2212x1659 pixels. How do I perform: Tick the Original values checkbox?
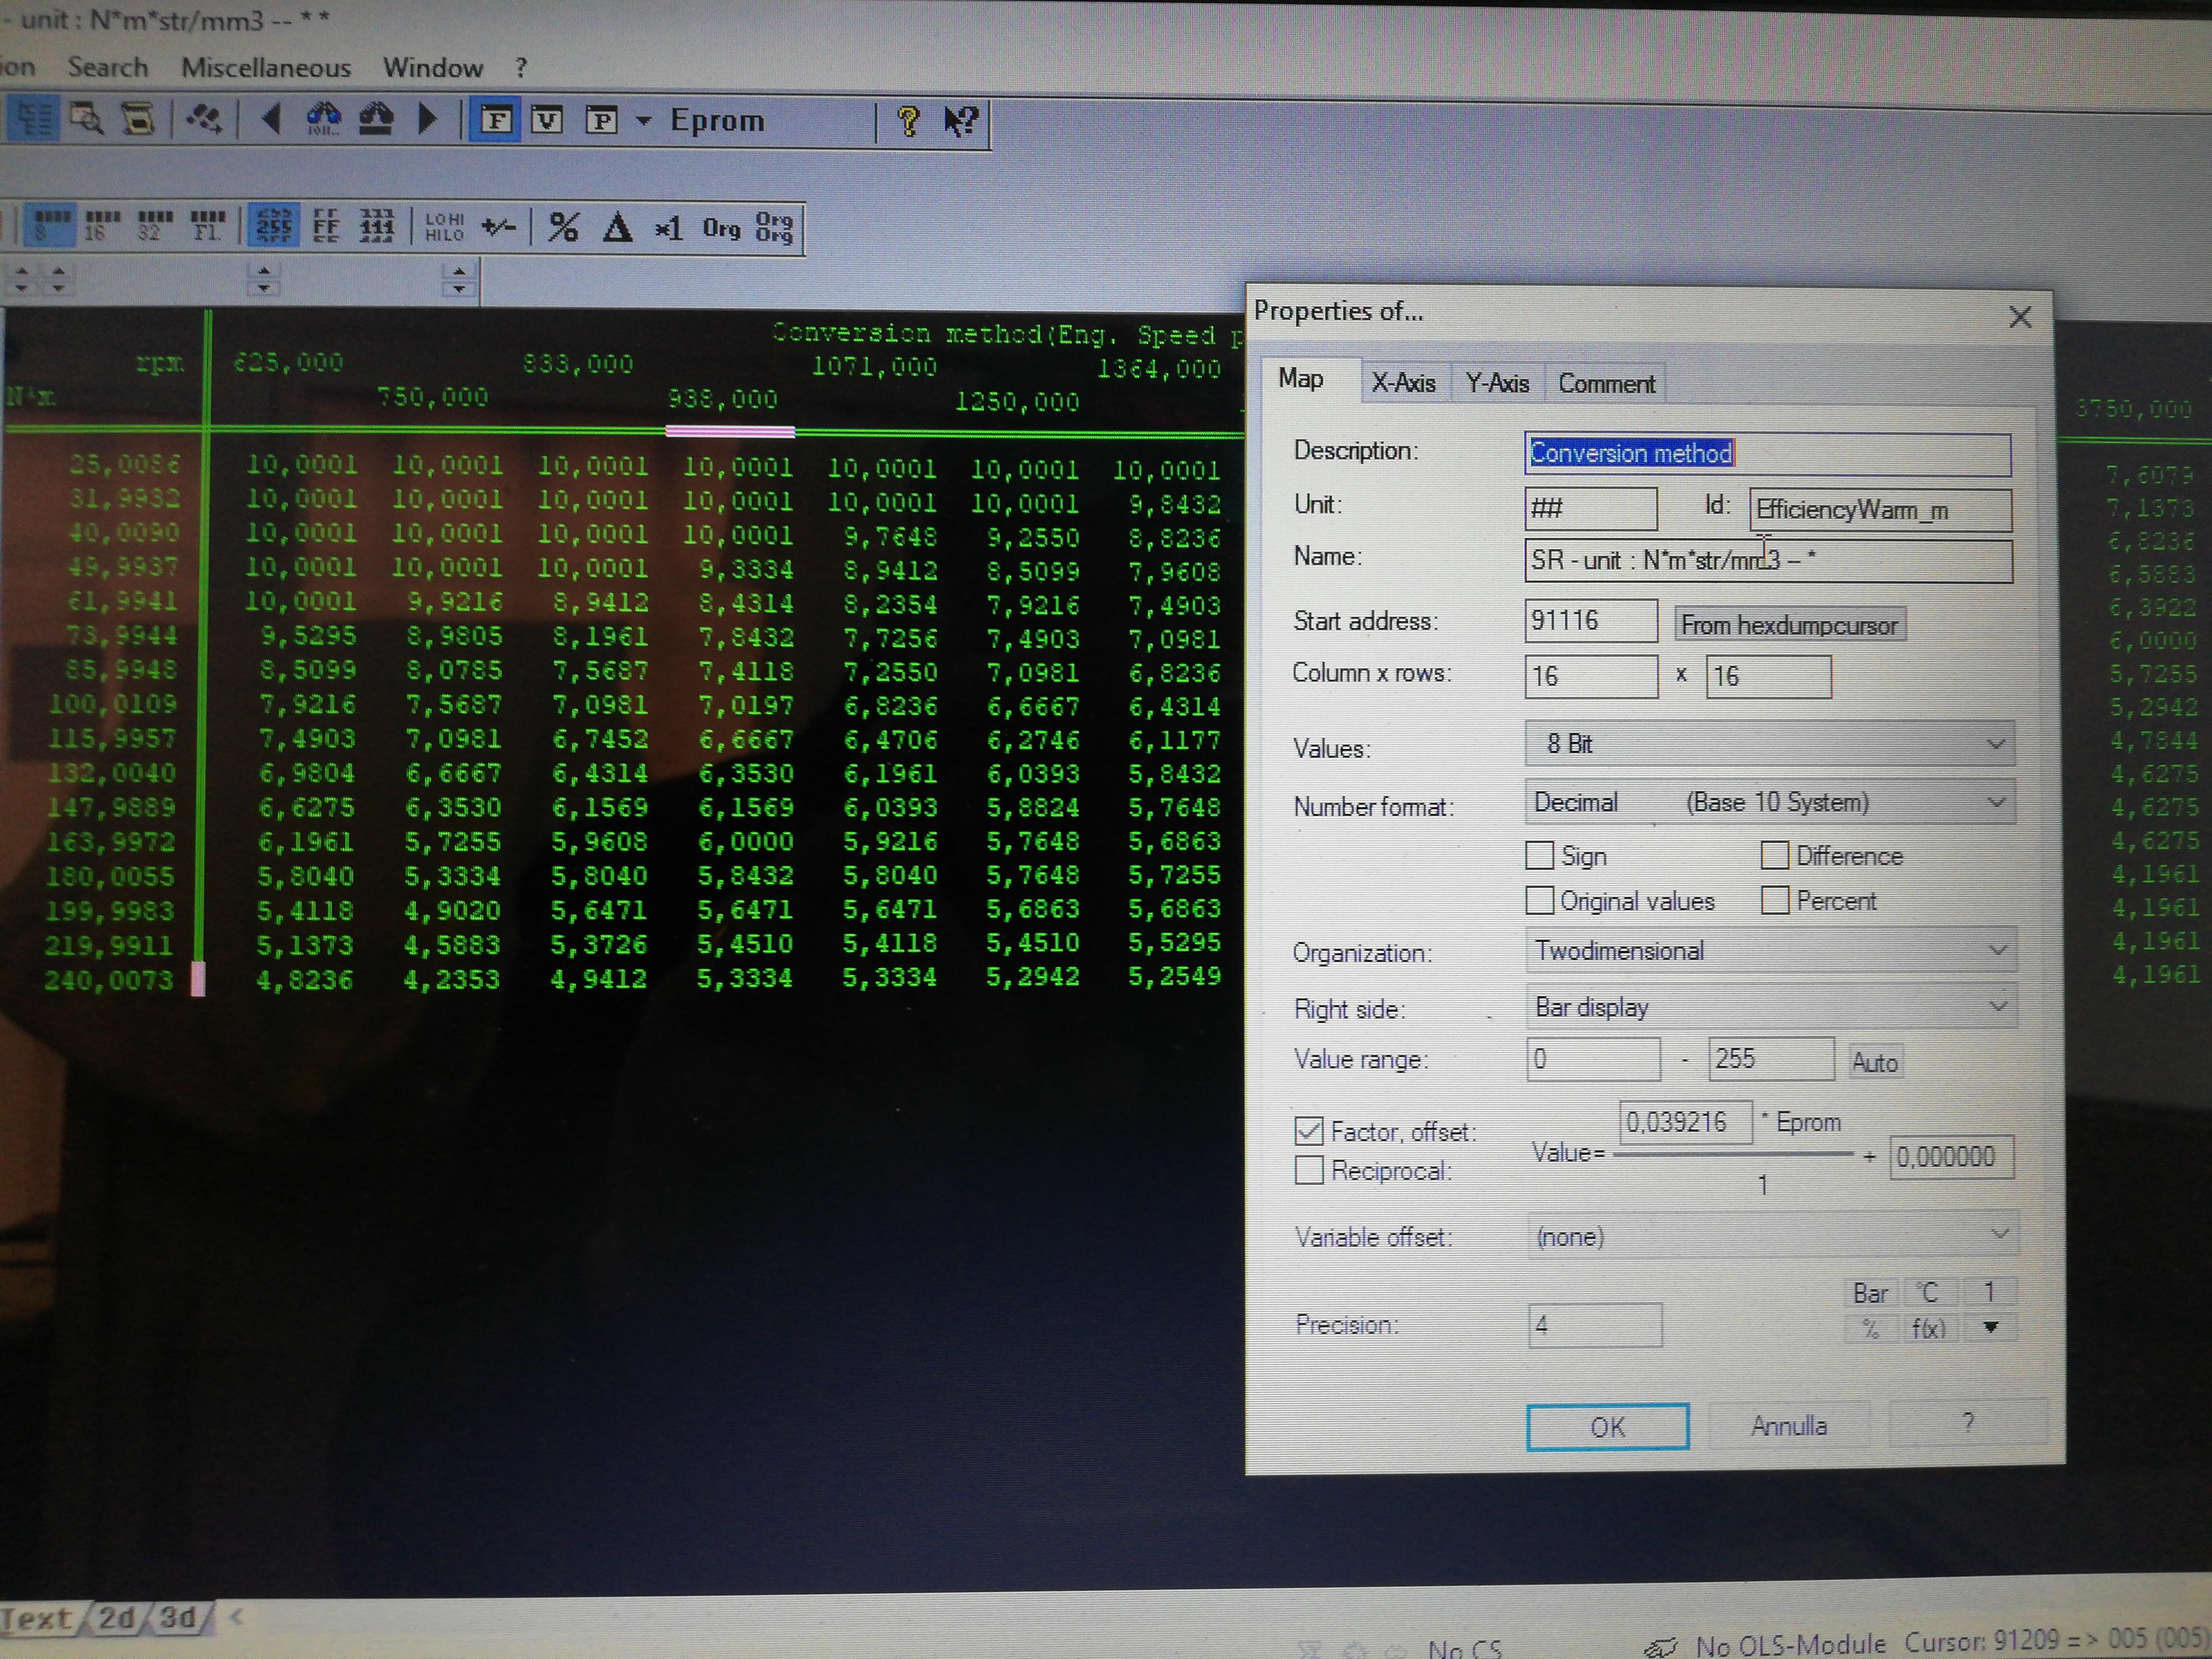click(x=1540, y=901)
